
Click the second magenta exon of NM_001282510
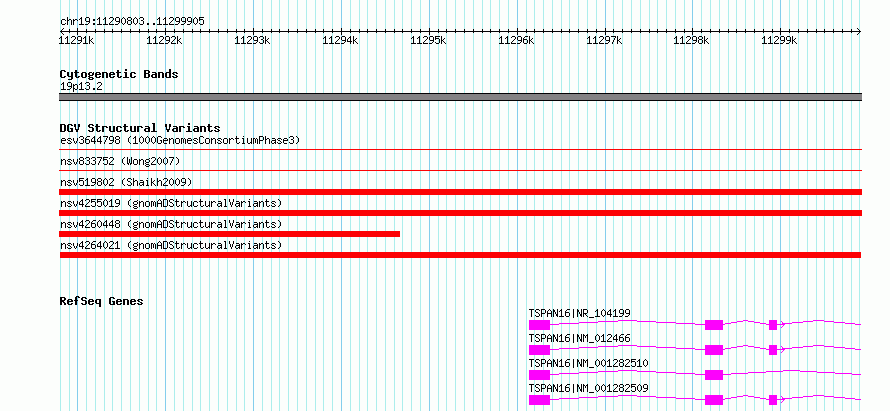(x=713, y=375)
